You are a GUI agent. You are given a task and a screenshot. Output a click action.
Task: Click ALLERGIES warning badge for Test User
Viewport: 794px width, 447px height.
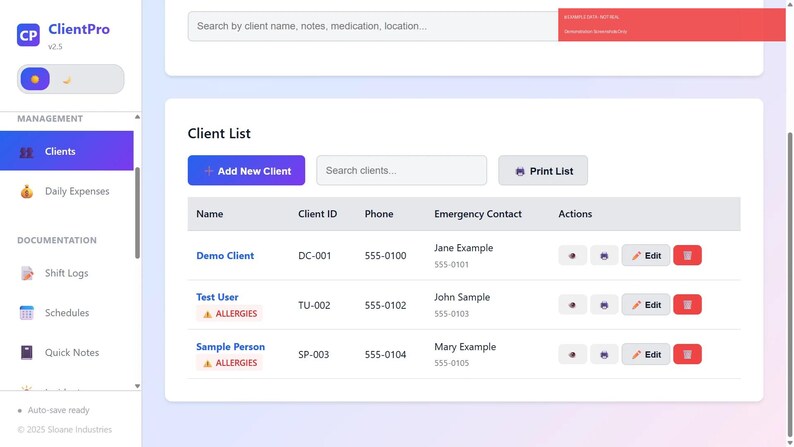[x=229, y=313]
